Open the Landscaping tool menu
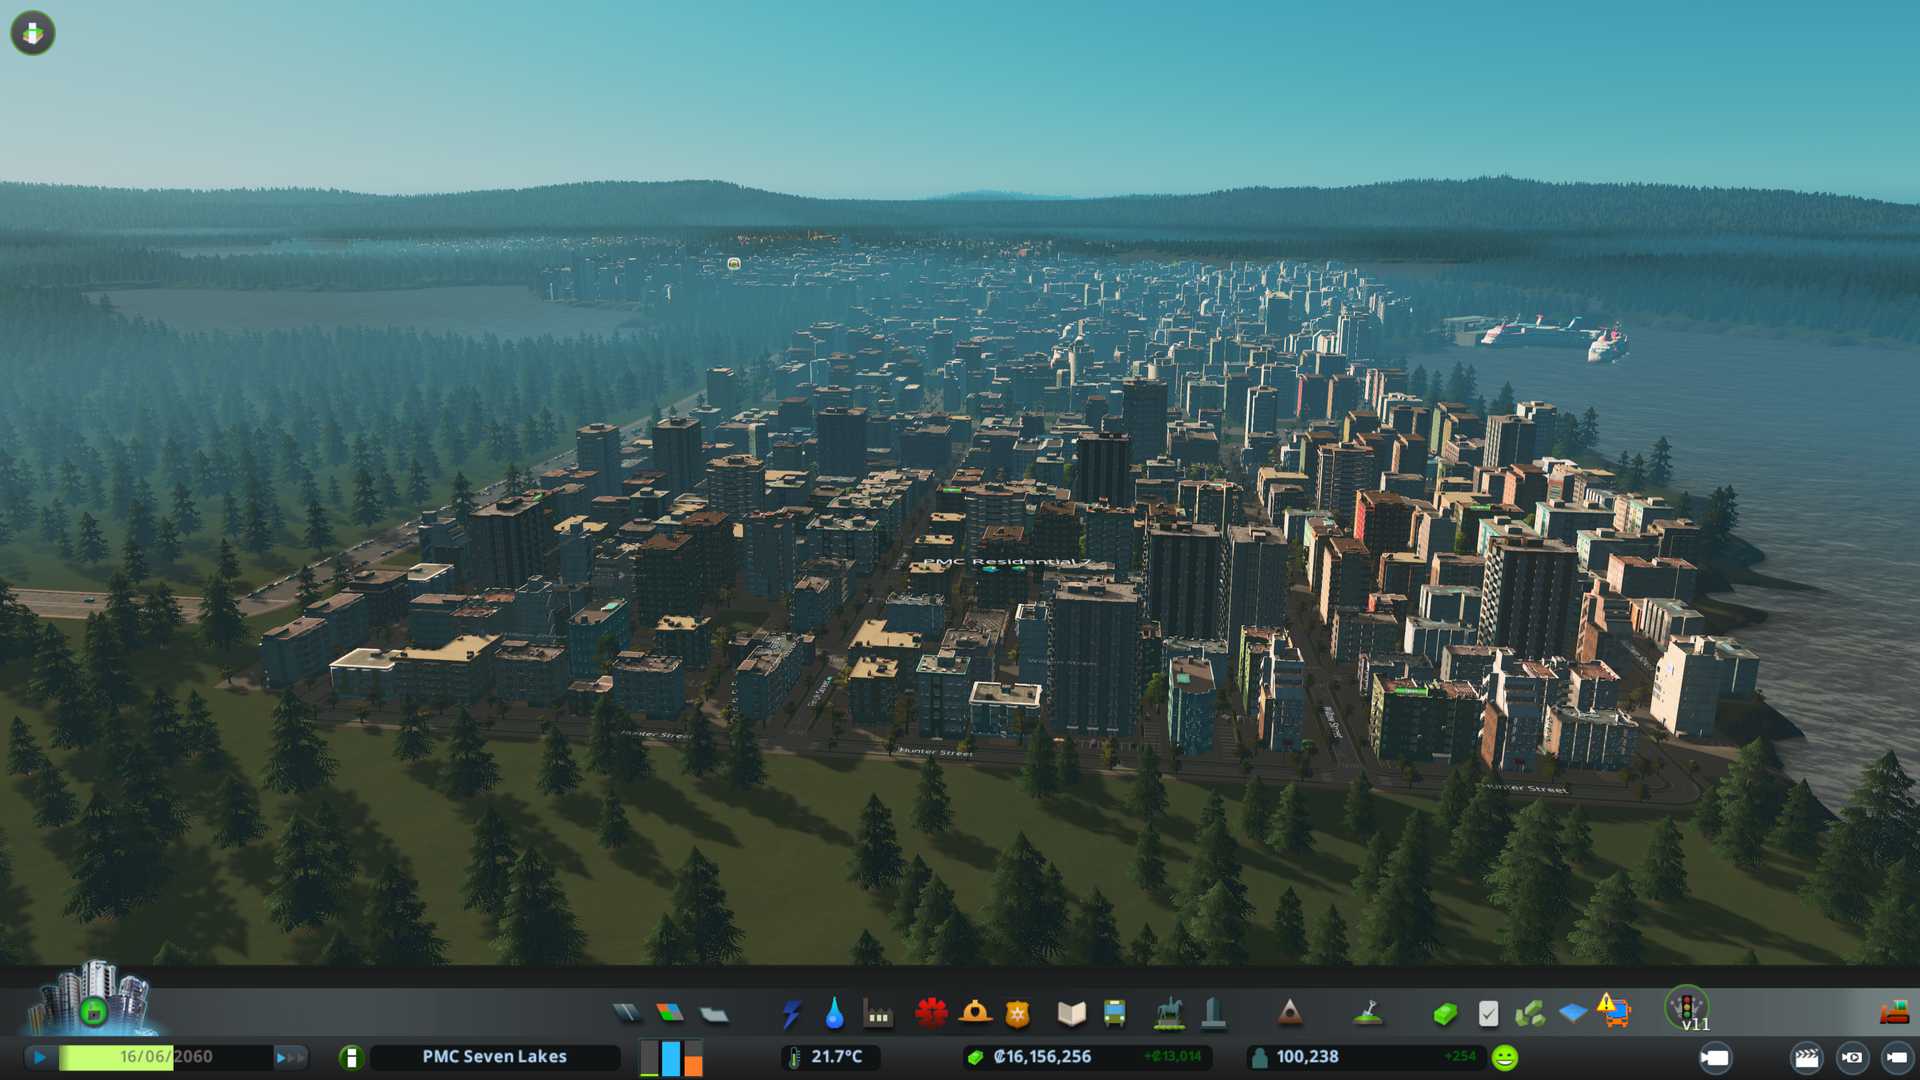Viewport: 1920px width, 1080px height. point(1367,1014)
